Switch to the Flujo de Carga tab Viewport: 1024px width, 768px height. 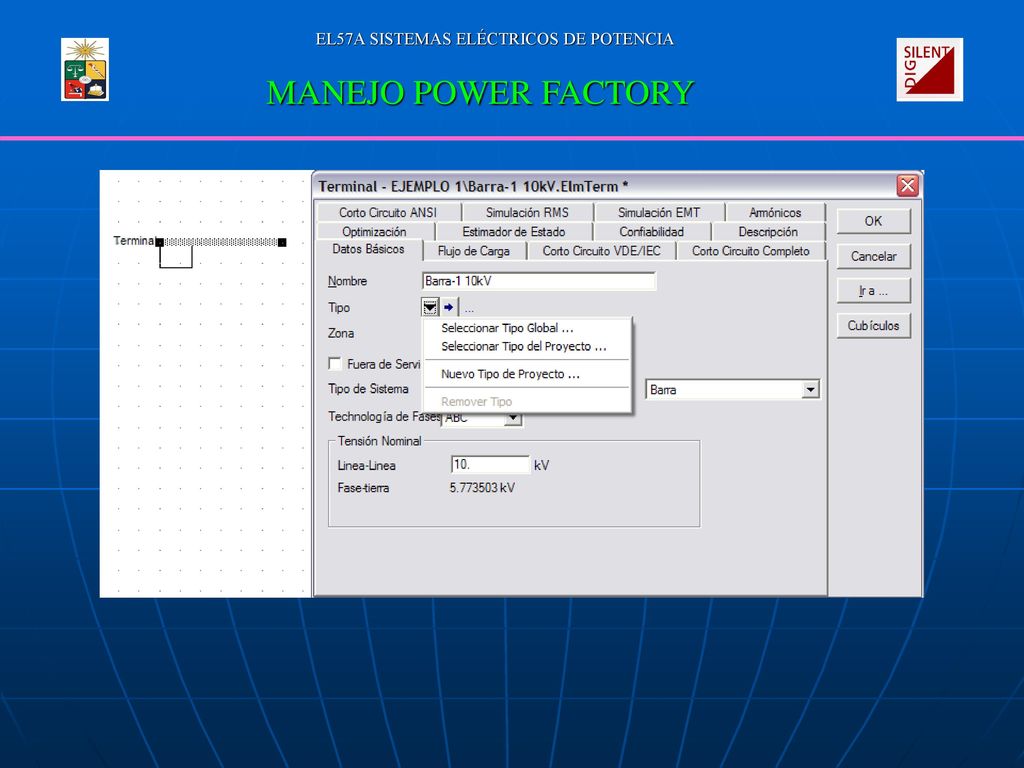coord(473,251)
